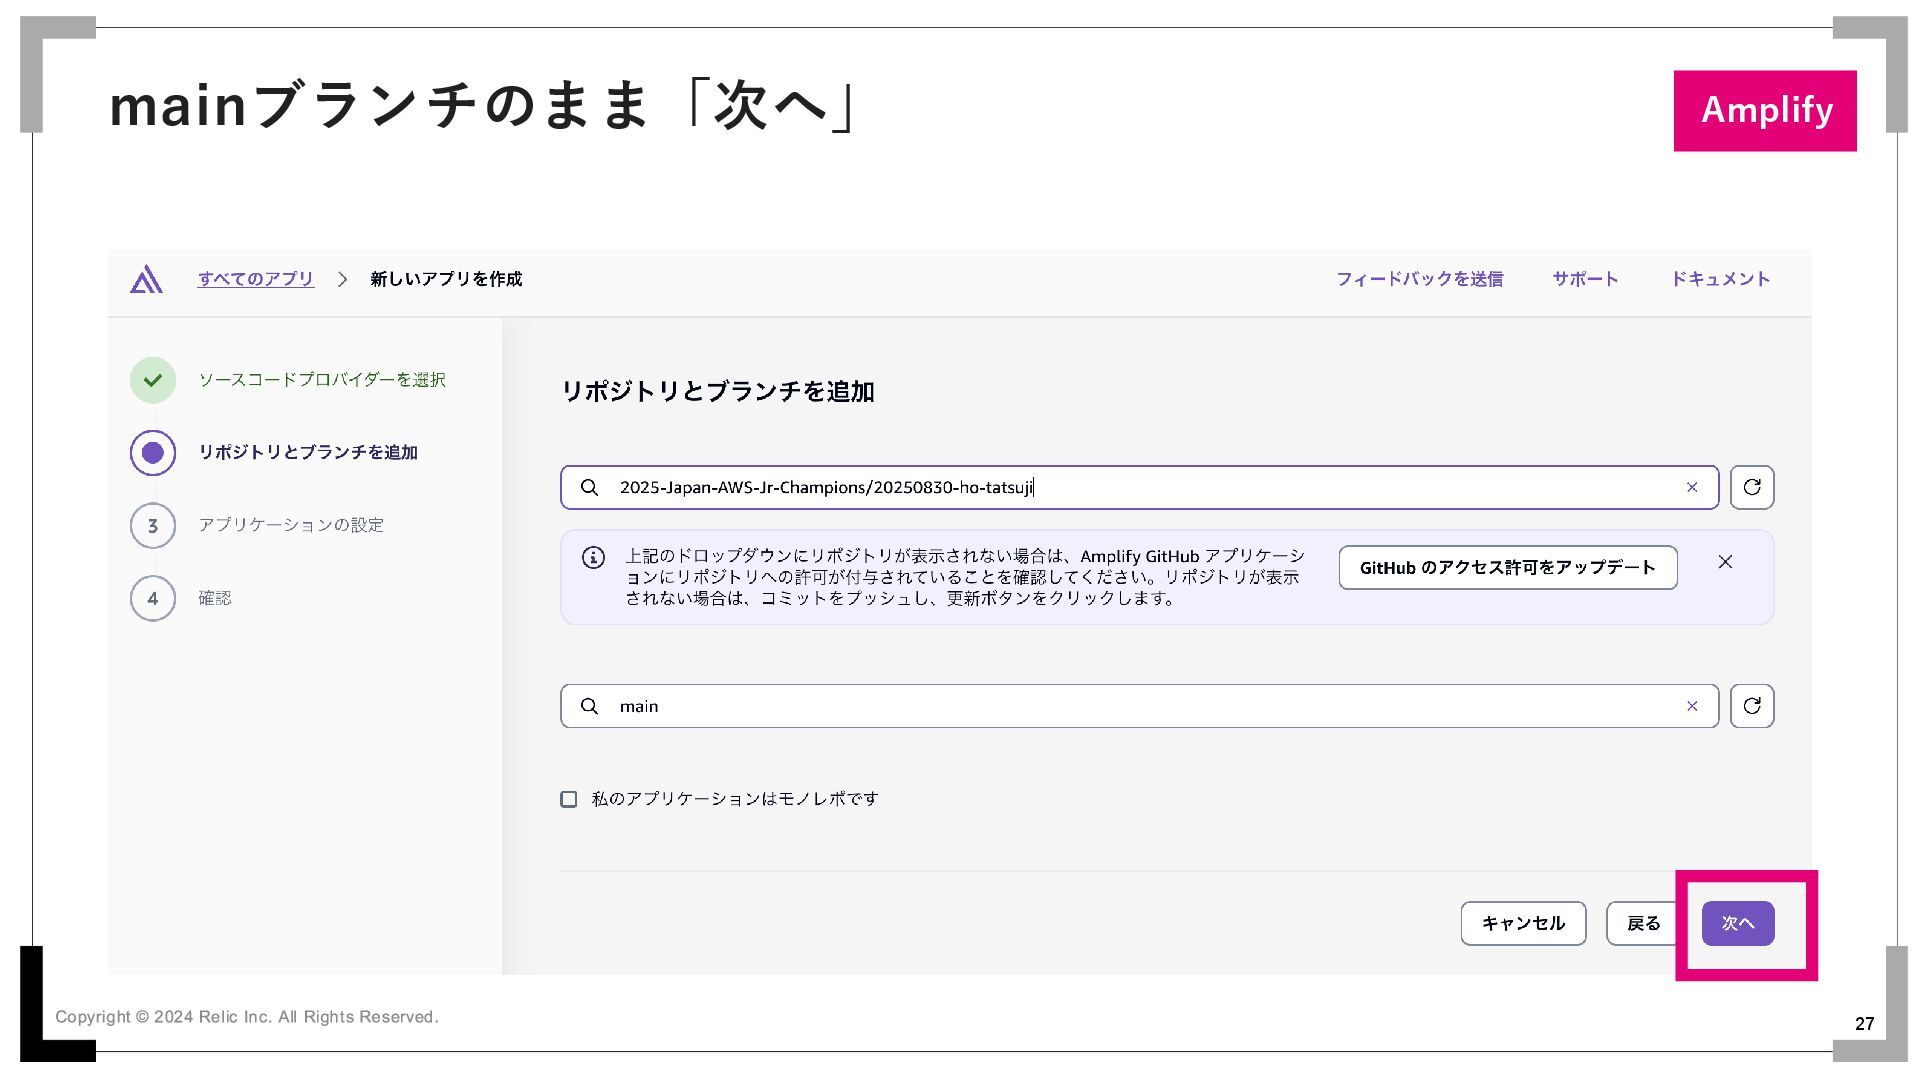This screenshot has width=1920, height=1080.
Task: Open the repository selection combo box
Action: (x=1139, y=487)
